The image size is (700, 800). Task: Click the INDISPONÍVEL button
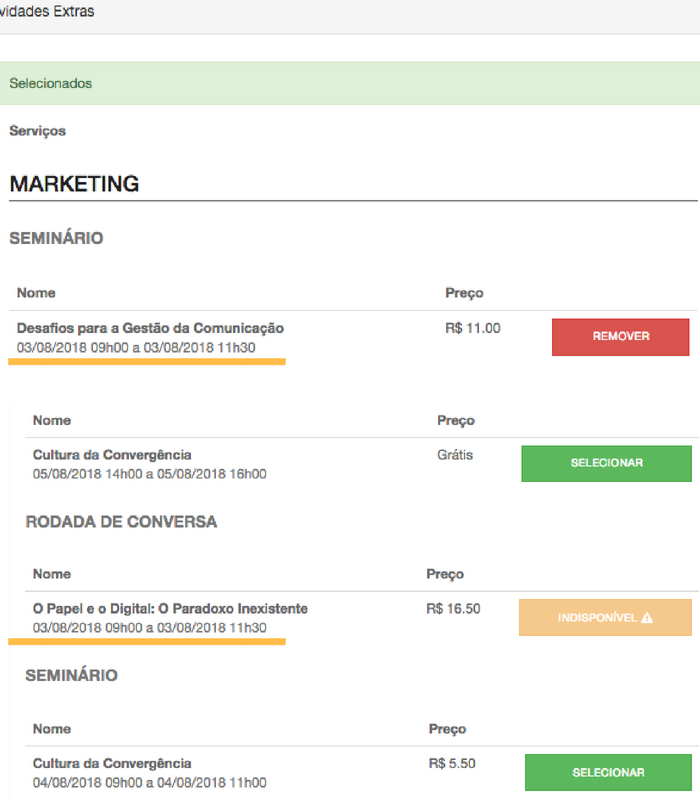[x=604, y=617]
